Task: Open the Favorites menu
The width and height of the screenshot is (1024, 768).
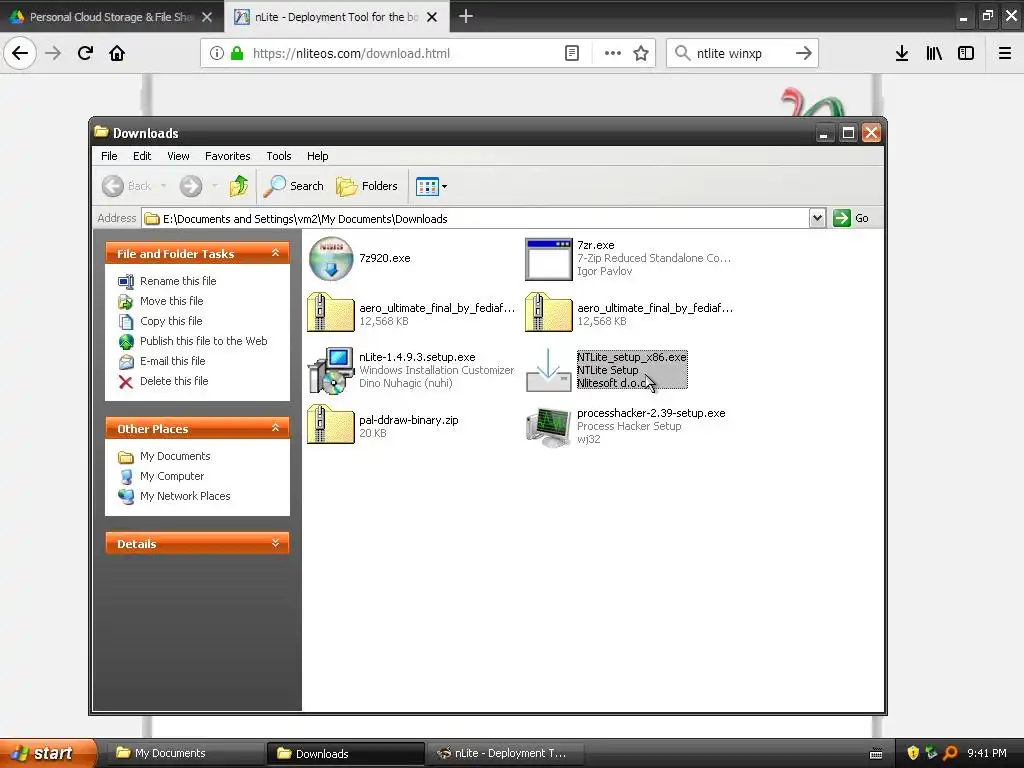Action: (x=227, y=156)
